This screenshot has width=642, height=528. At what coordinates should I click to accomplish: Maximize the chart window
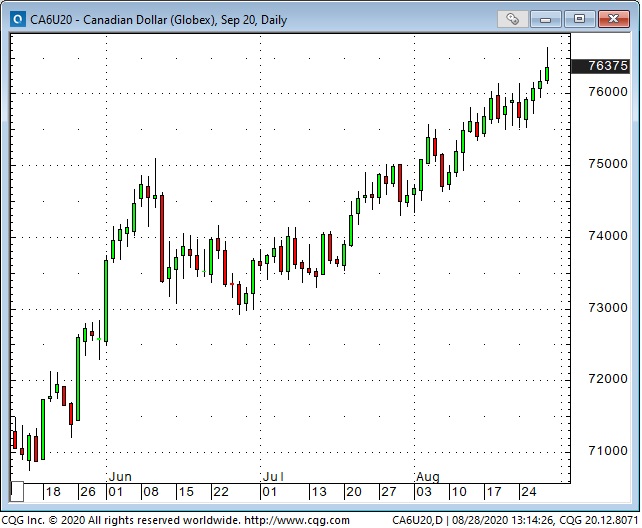pos(579,19)
